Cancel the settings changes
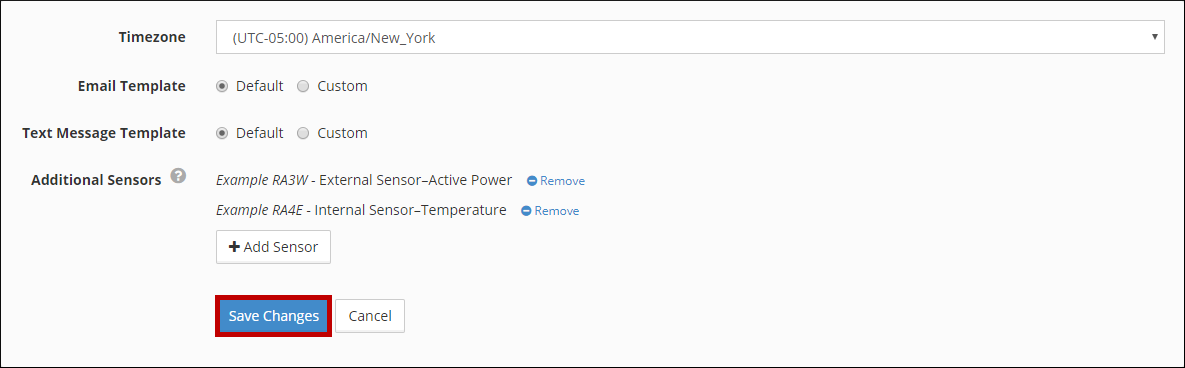The image size is (1185, 368). coord(370,316)
